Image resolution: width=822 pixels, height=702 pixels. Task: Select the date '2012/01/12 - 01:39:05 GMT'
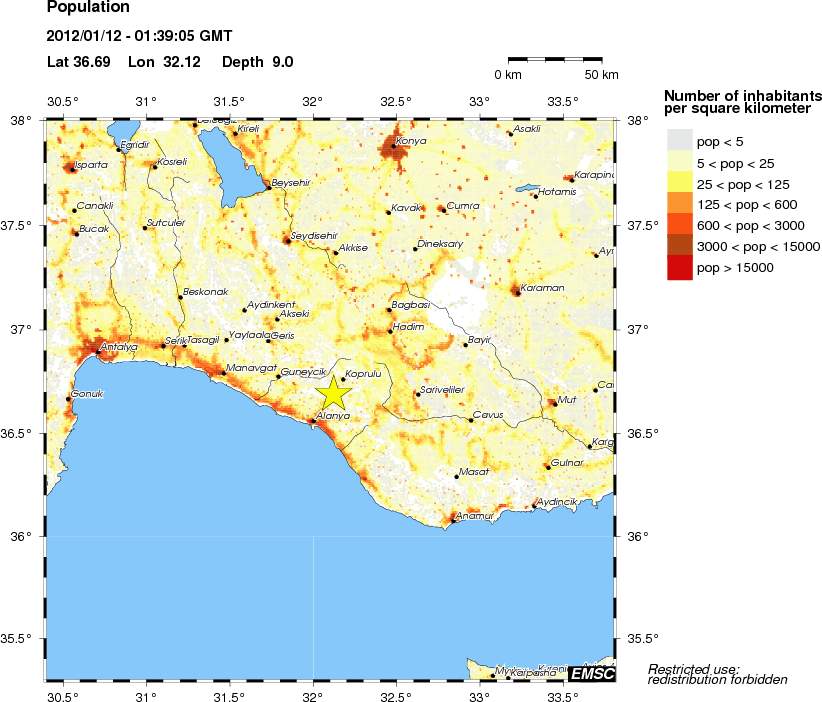[x=139, y=36]
